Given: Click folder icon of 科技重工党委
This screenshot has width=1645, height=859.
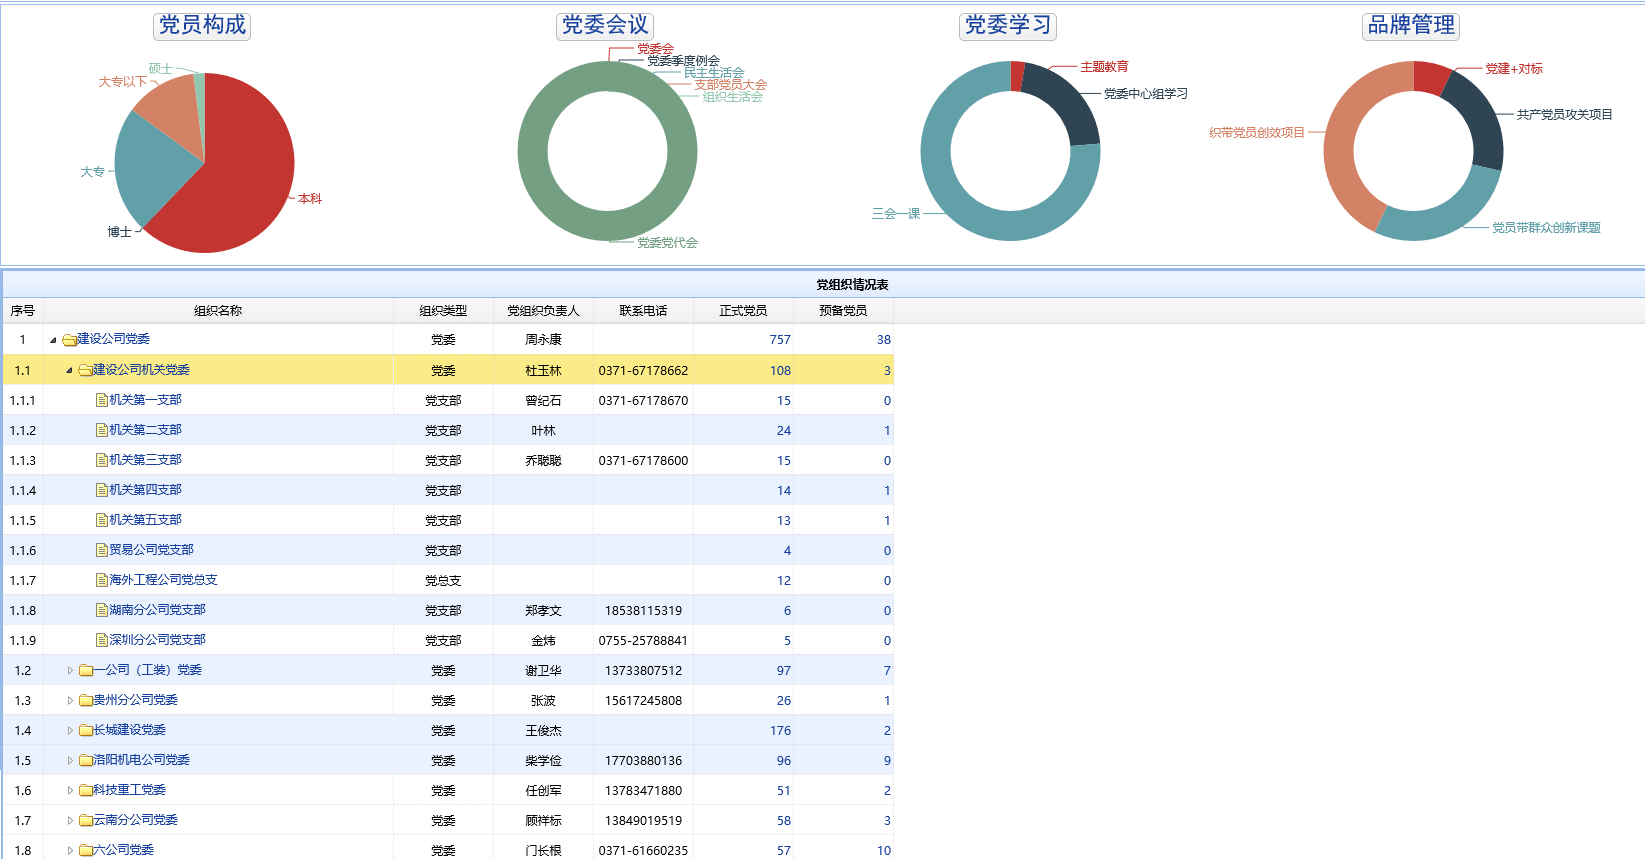Looking at the screenshot, I should [x=85, y=790].
